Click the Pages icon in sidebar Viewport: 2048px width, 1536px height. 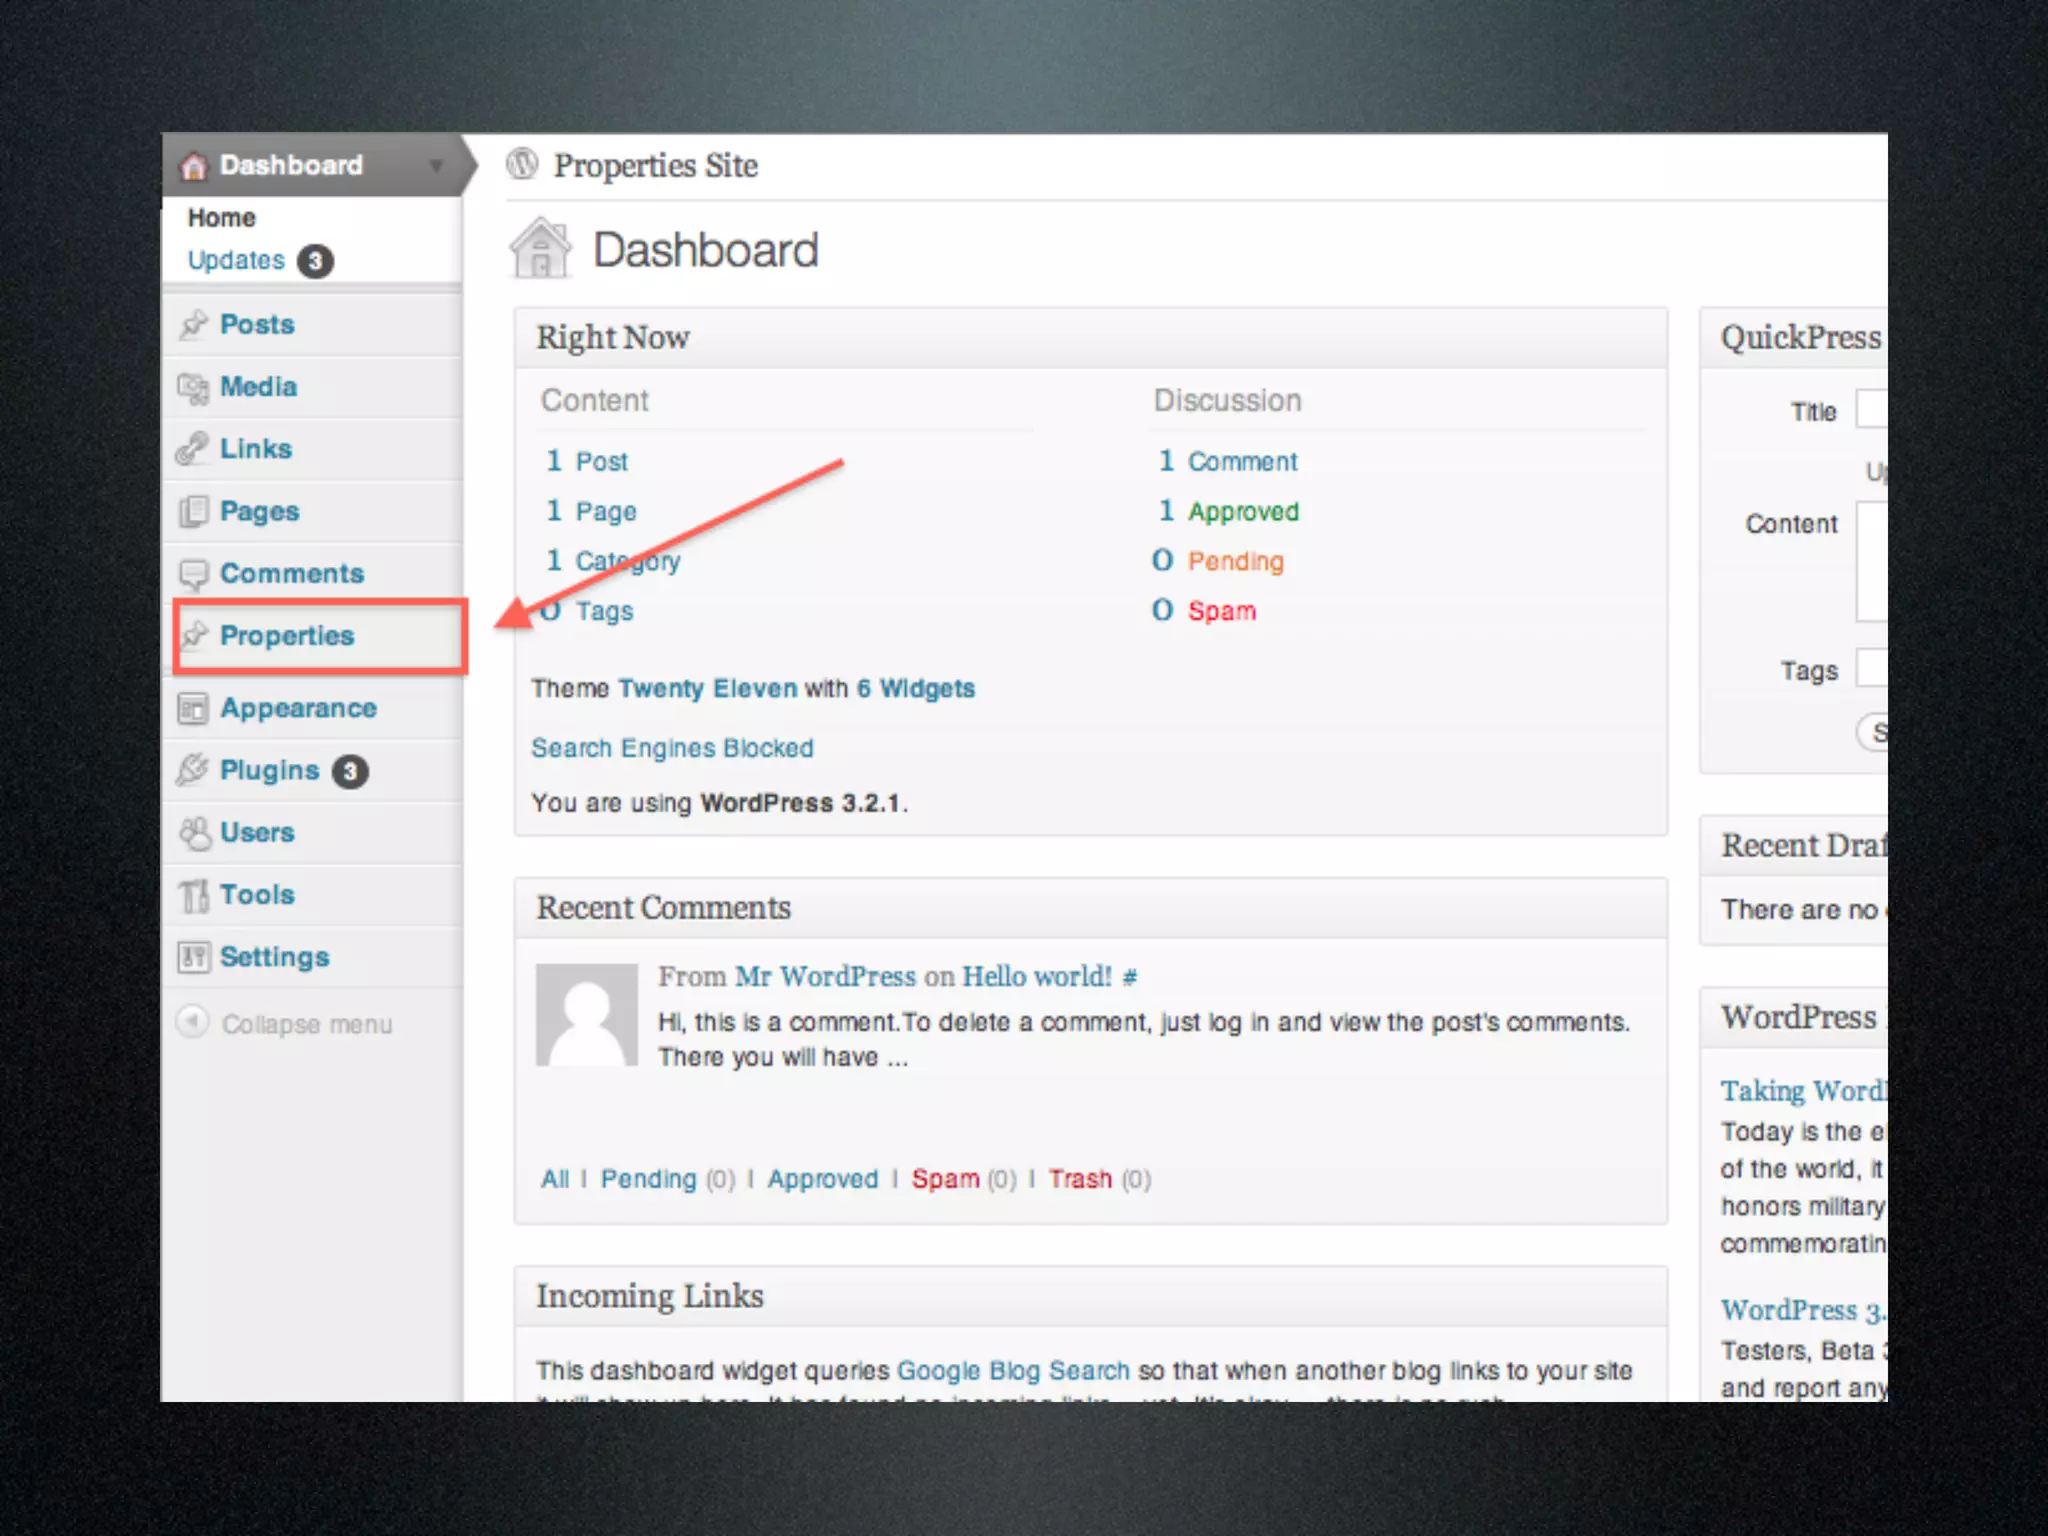(193, 512)
